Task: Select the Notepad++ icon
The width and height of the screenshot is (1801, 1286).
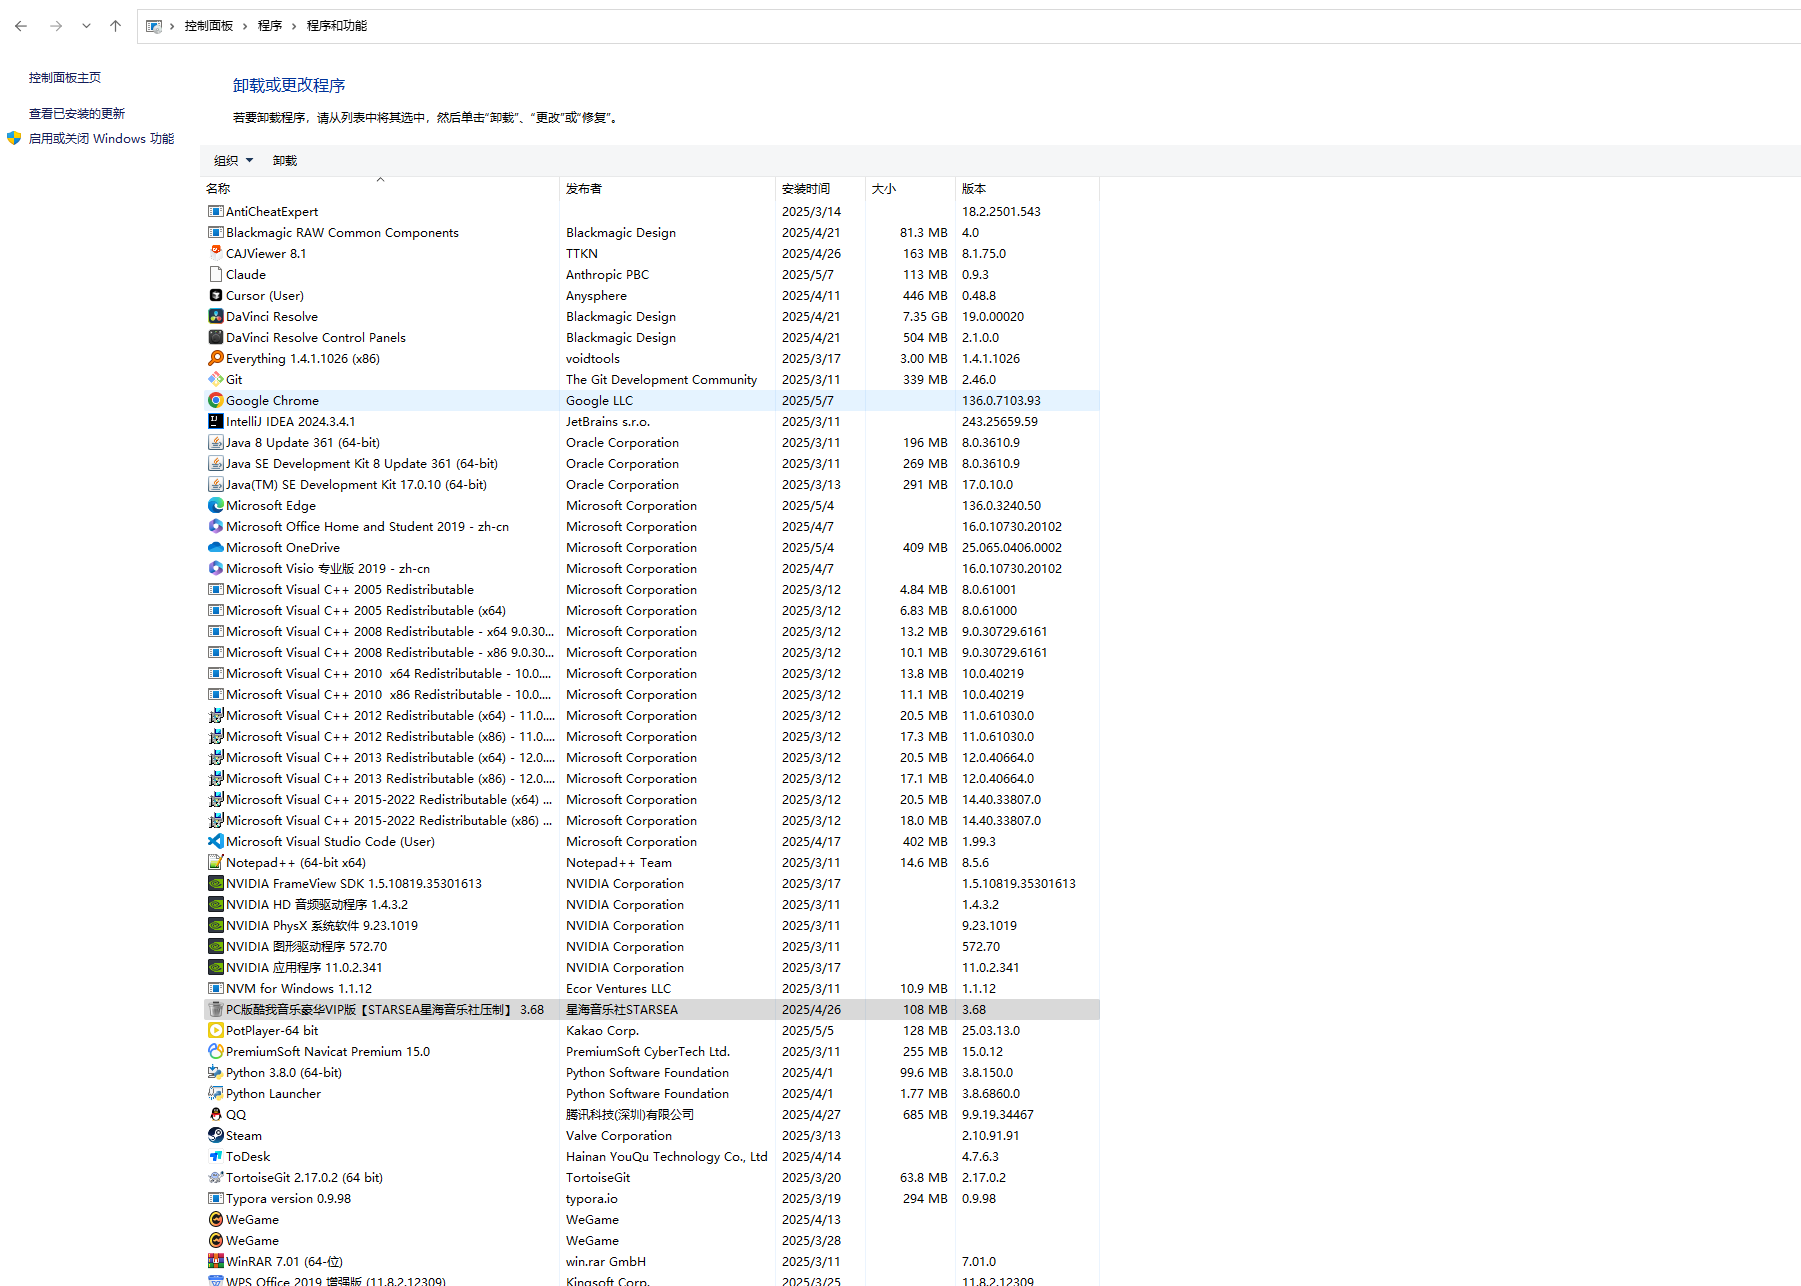Action: tap(215, 862)
